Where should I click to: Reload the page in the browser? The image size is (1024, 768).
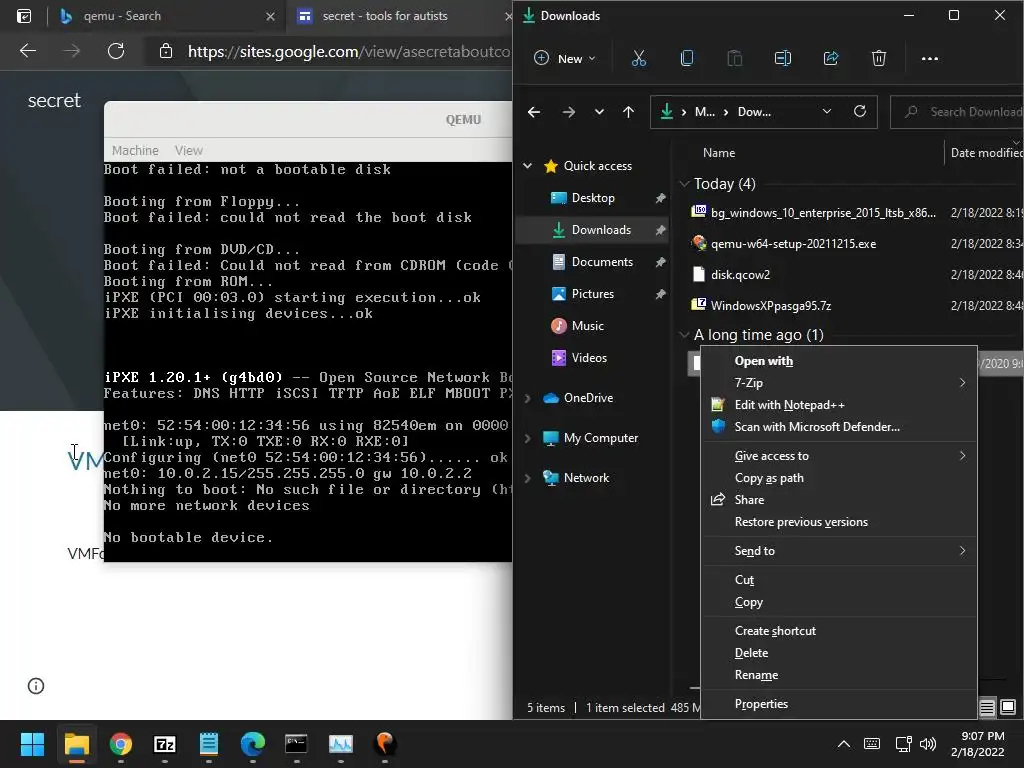coord(116,51)
